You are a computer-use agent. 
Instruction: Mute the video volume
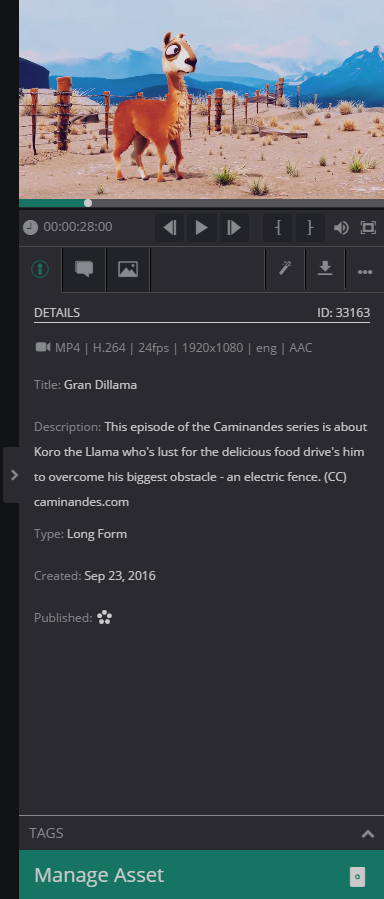click(x=342, y=228)
